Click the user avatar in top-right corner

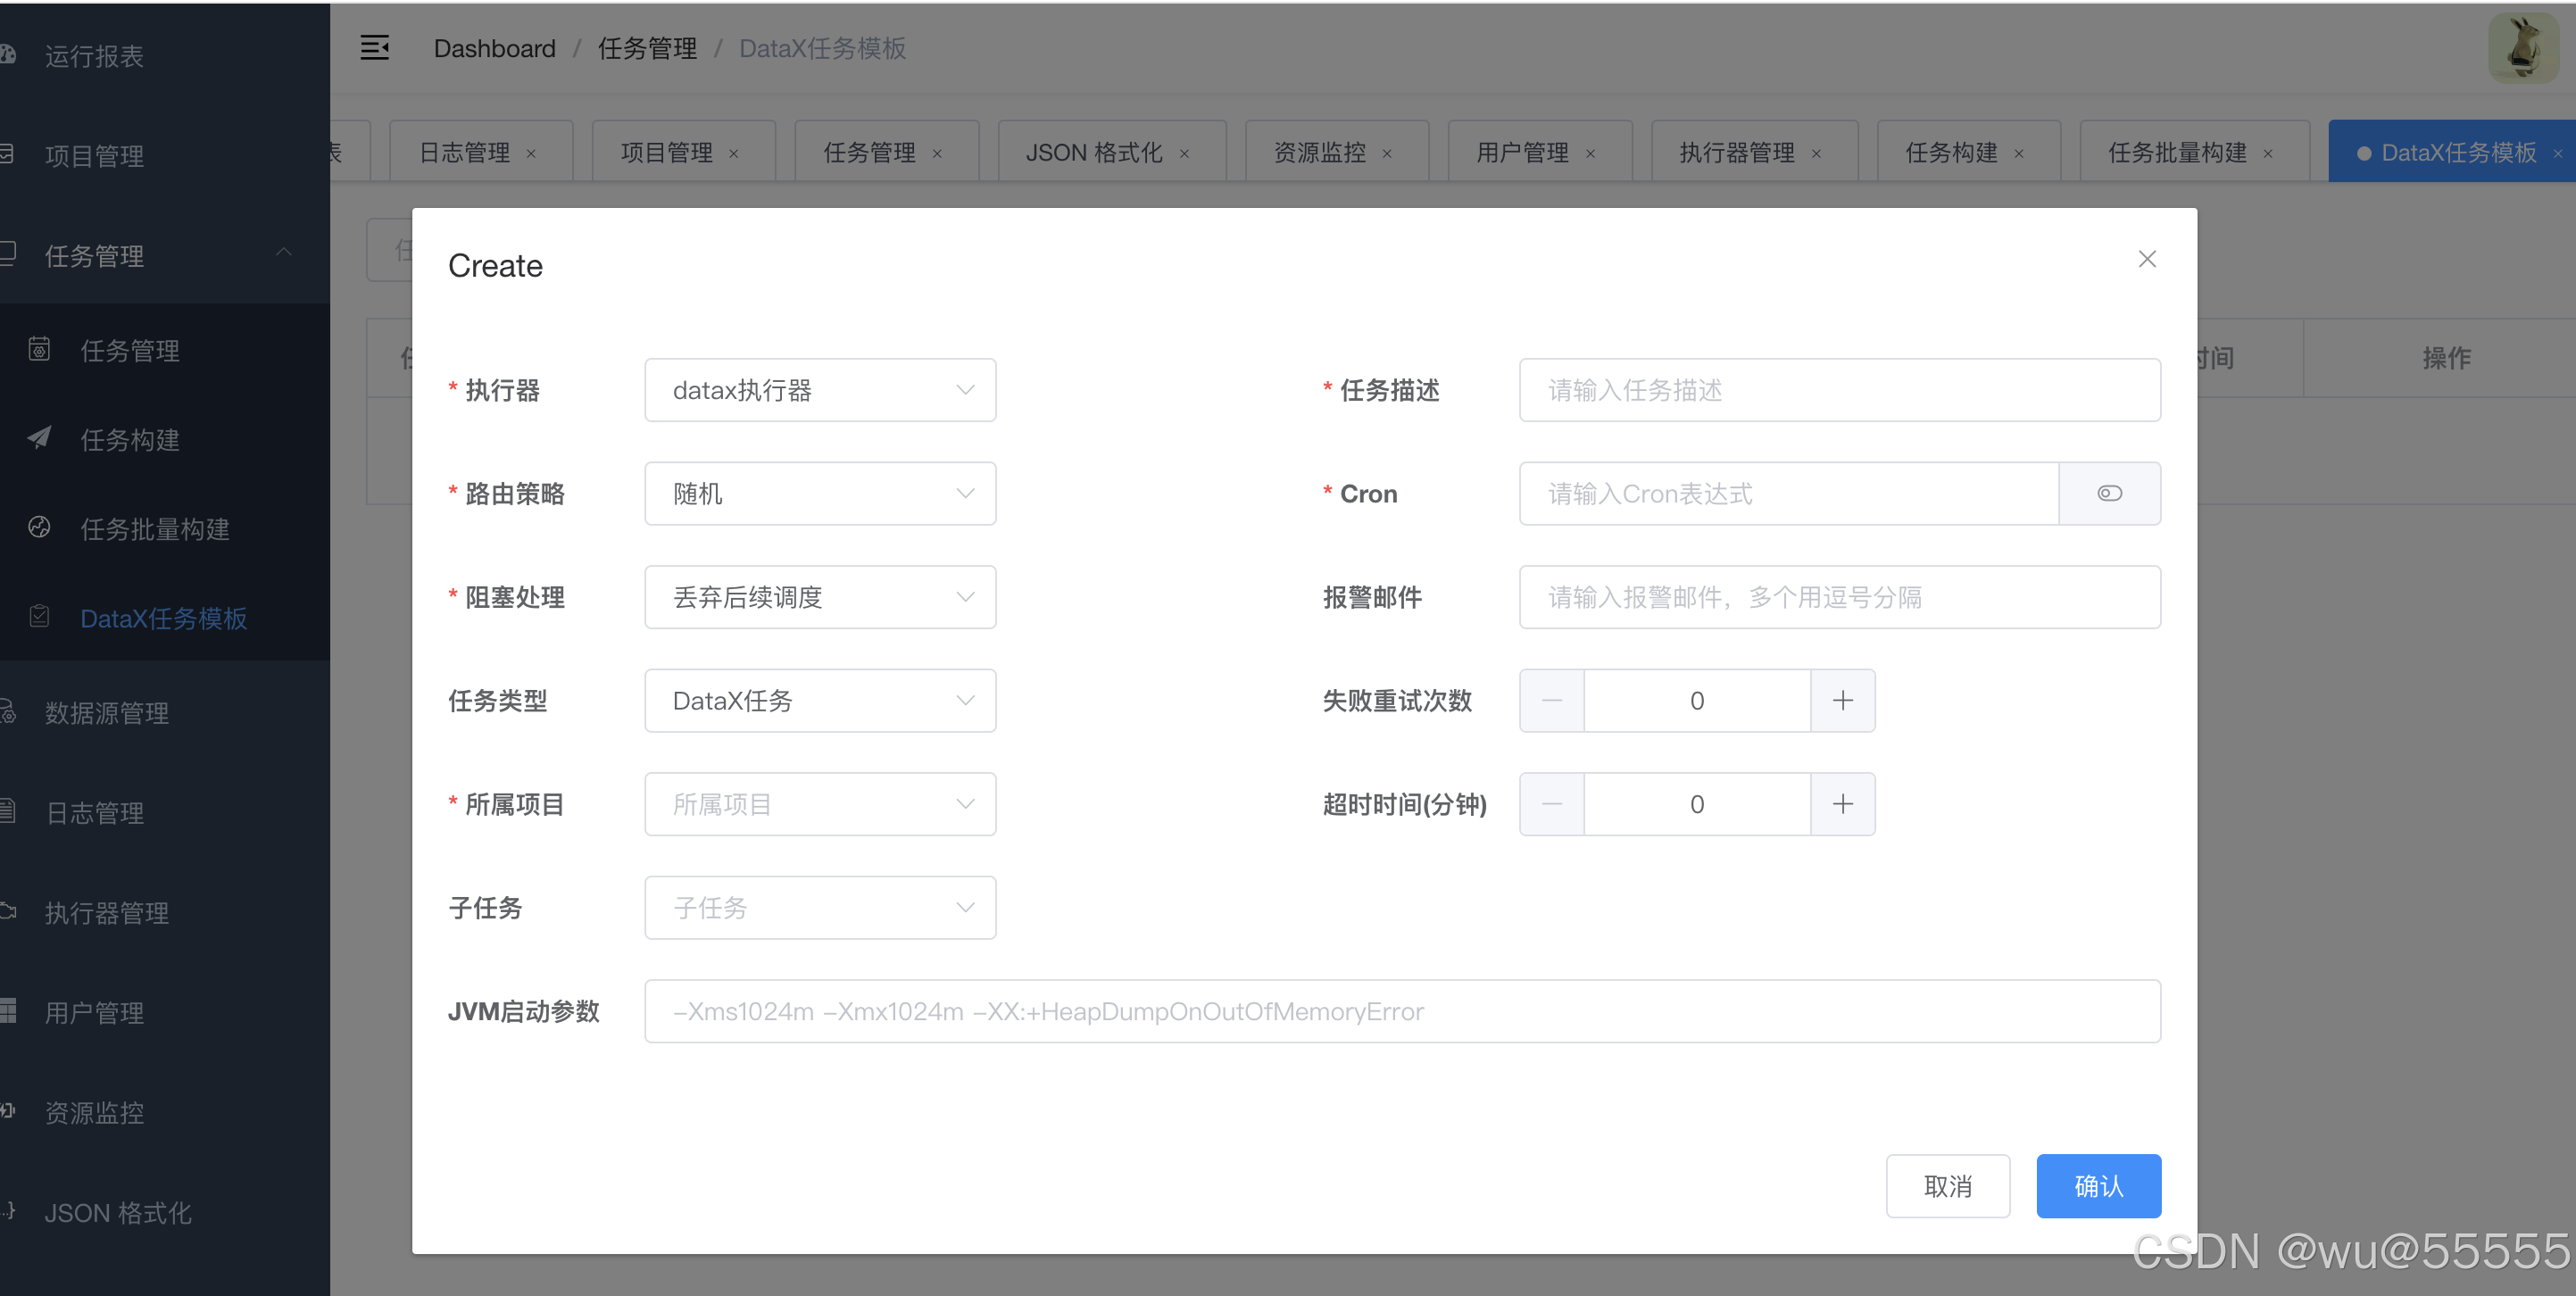coord(2522,48)
